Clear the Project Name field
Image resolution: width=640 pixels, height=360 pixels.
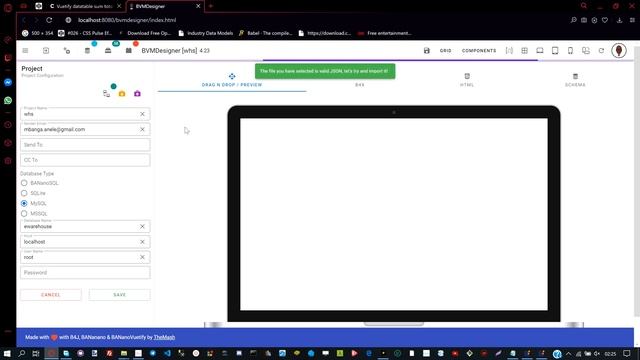142,114
